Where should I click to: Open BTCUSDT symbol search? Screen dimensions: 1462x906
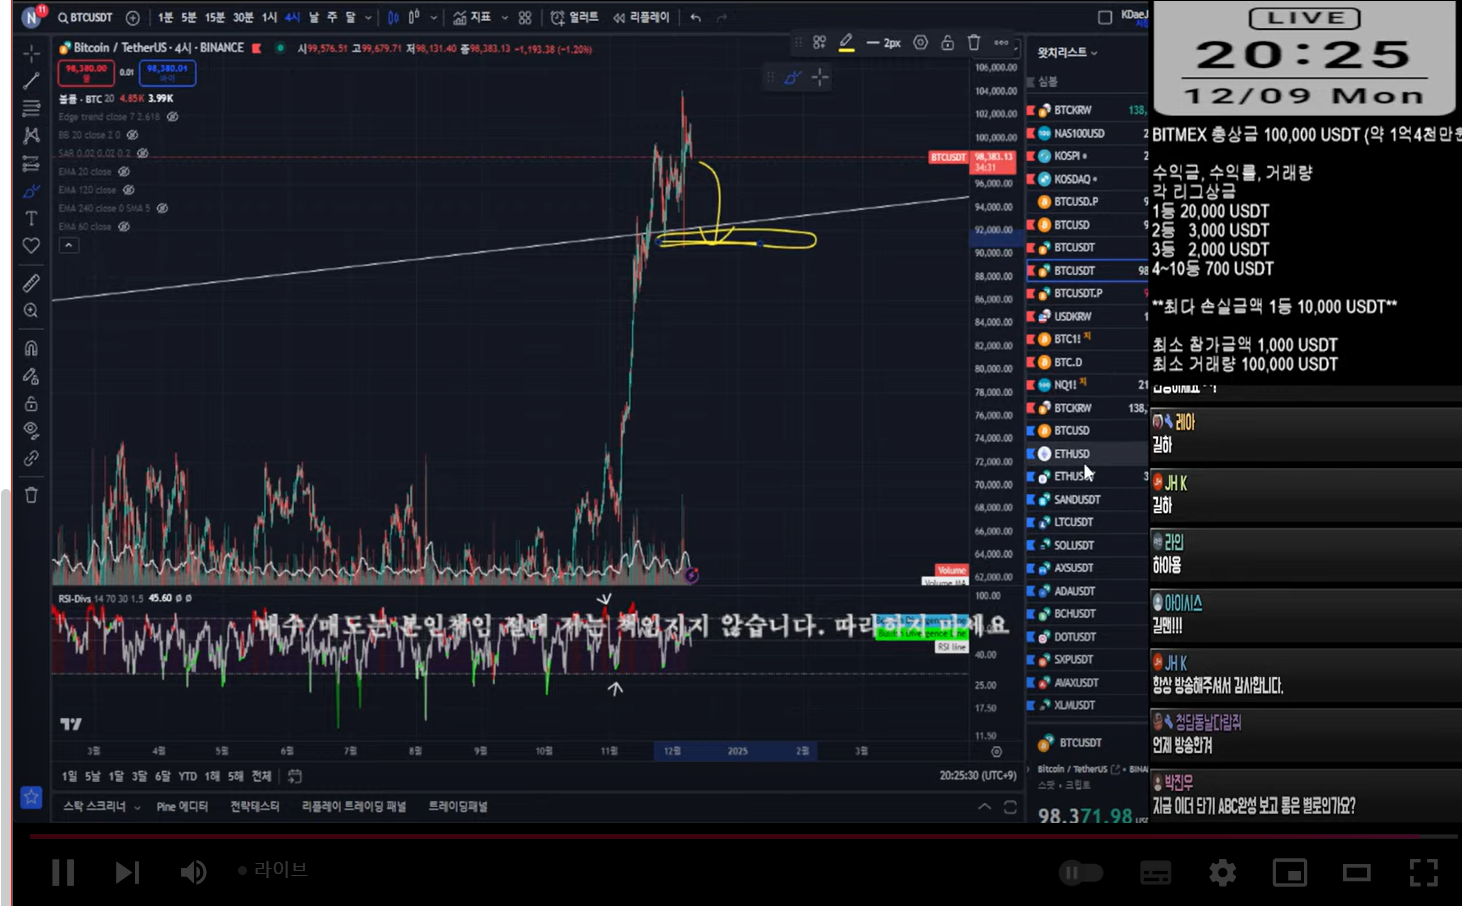click(86, 17)
